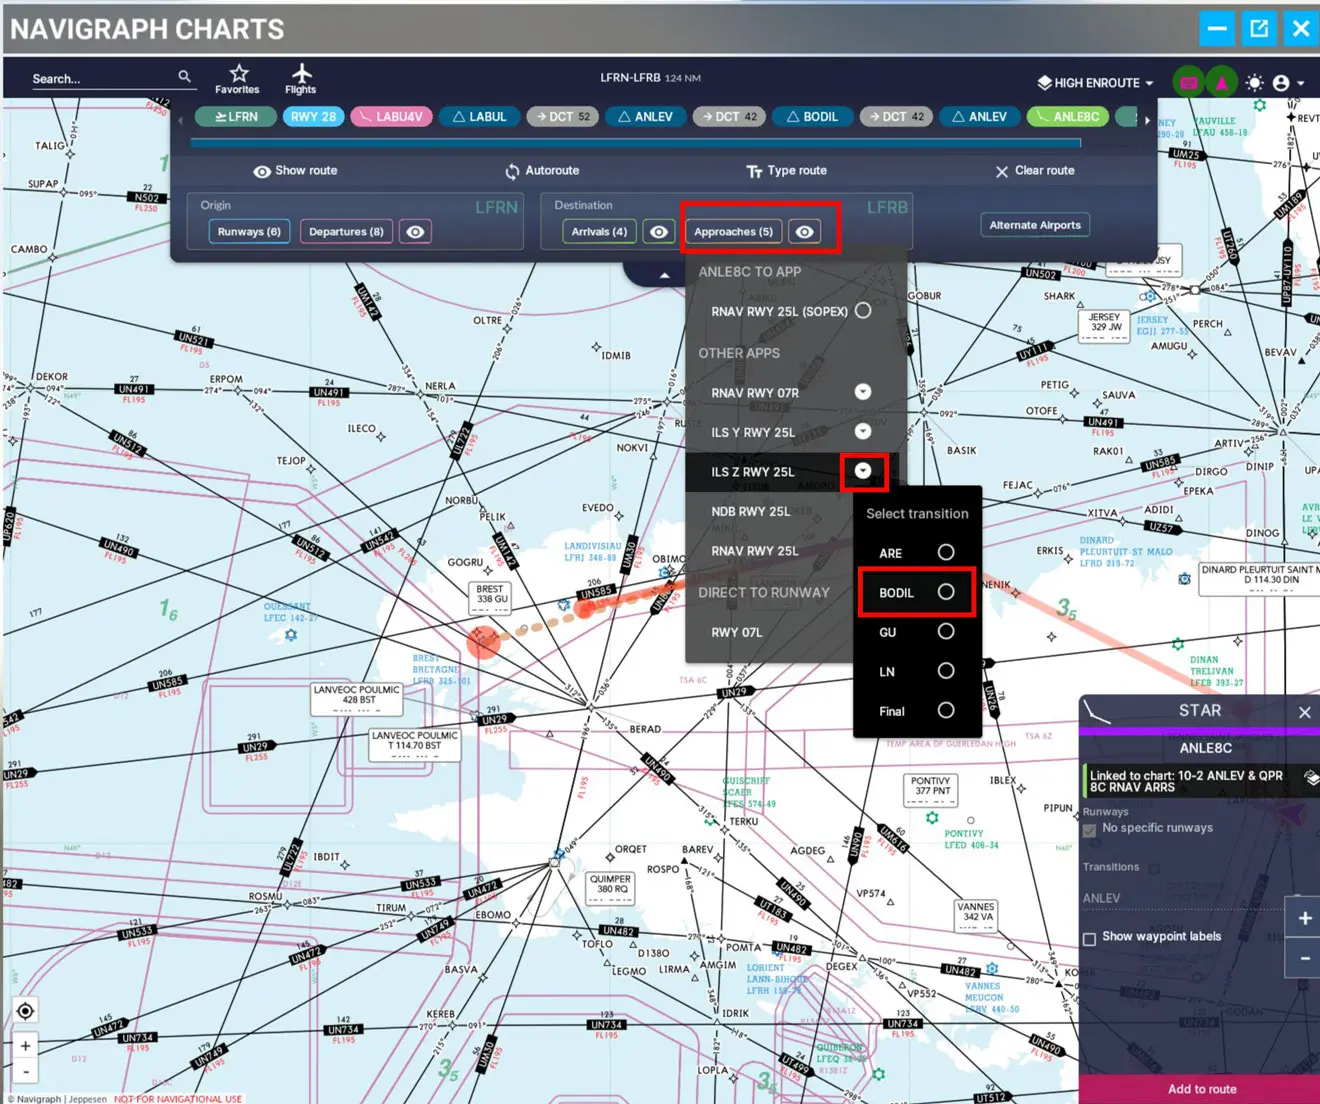Click the BODIL waypoint chip
The width and height of the screenshot is (1320, 1104).
[x=811, y=117]
